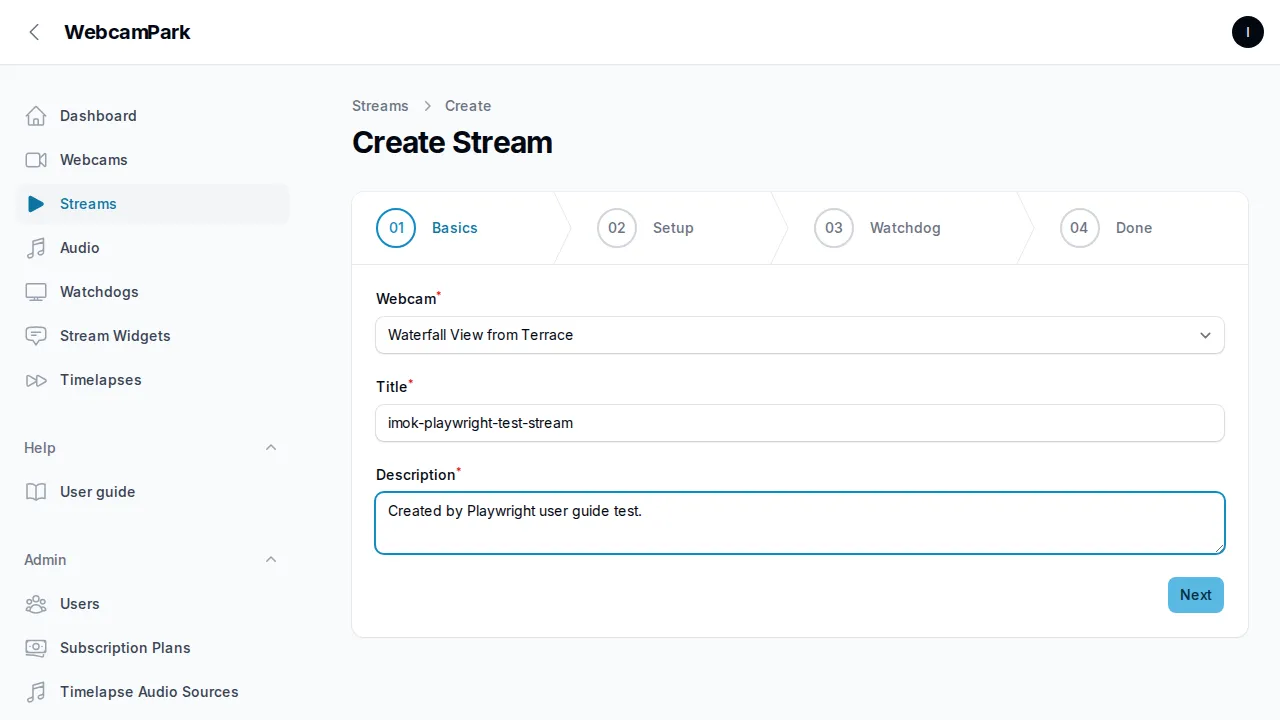Image resolution: width=1280 pixels, height=720 pixels.
Task: Select the Setup step tab
Action: [x=673, y=228]
